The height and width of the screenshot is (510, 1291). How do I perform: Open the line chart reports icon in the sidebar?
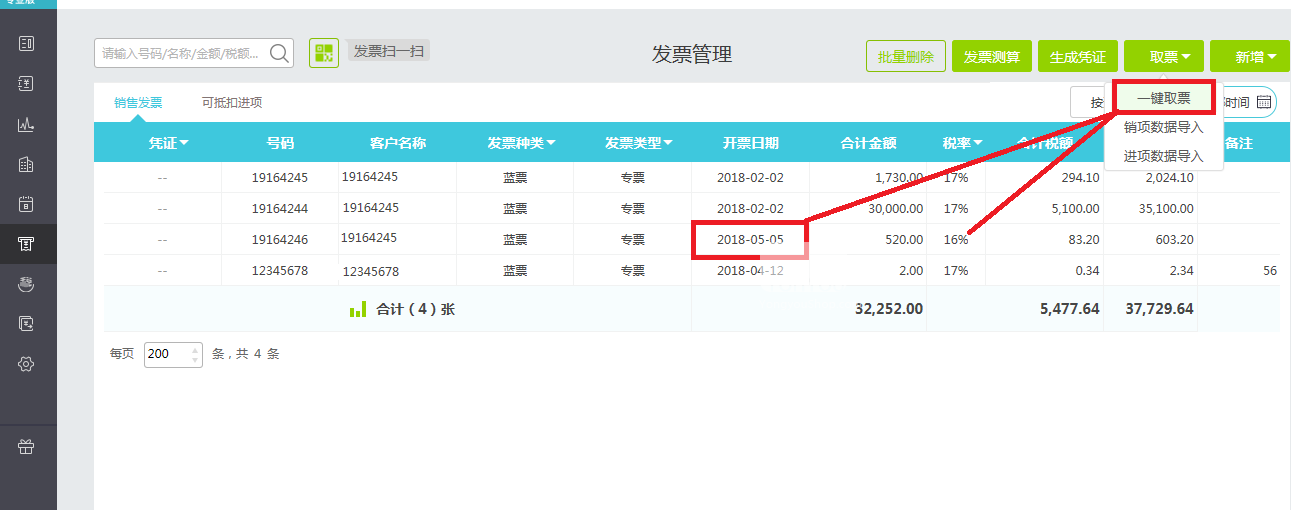coord(27,125)
